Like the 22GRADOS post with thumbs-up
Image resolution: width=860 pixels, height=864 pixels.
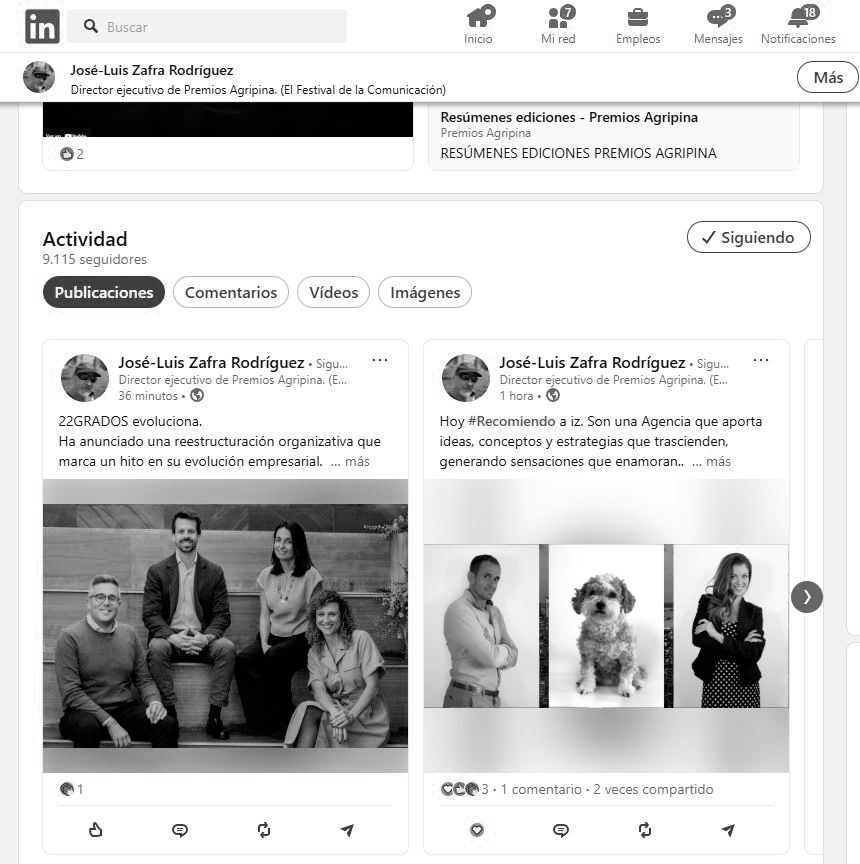96,830
